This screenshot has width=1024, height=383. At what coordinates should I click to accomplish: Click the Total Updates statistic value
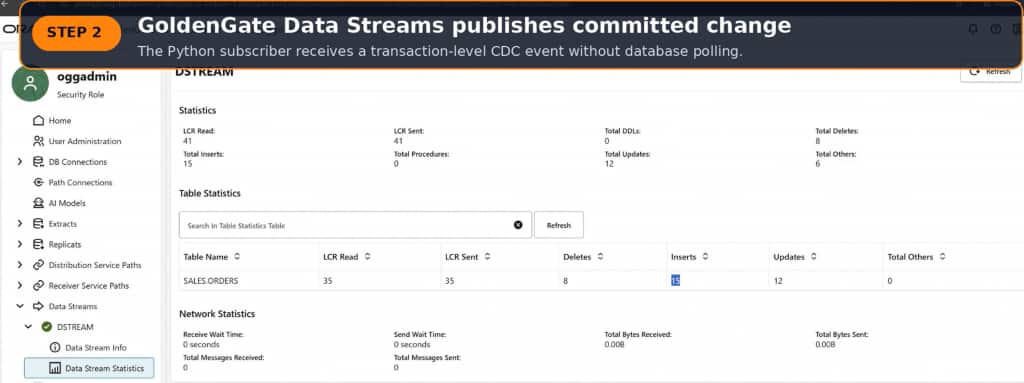click(609, 164)
